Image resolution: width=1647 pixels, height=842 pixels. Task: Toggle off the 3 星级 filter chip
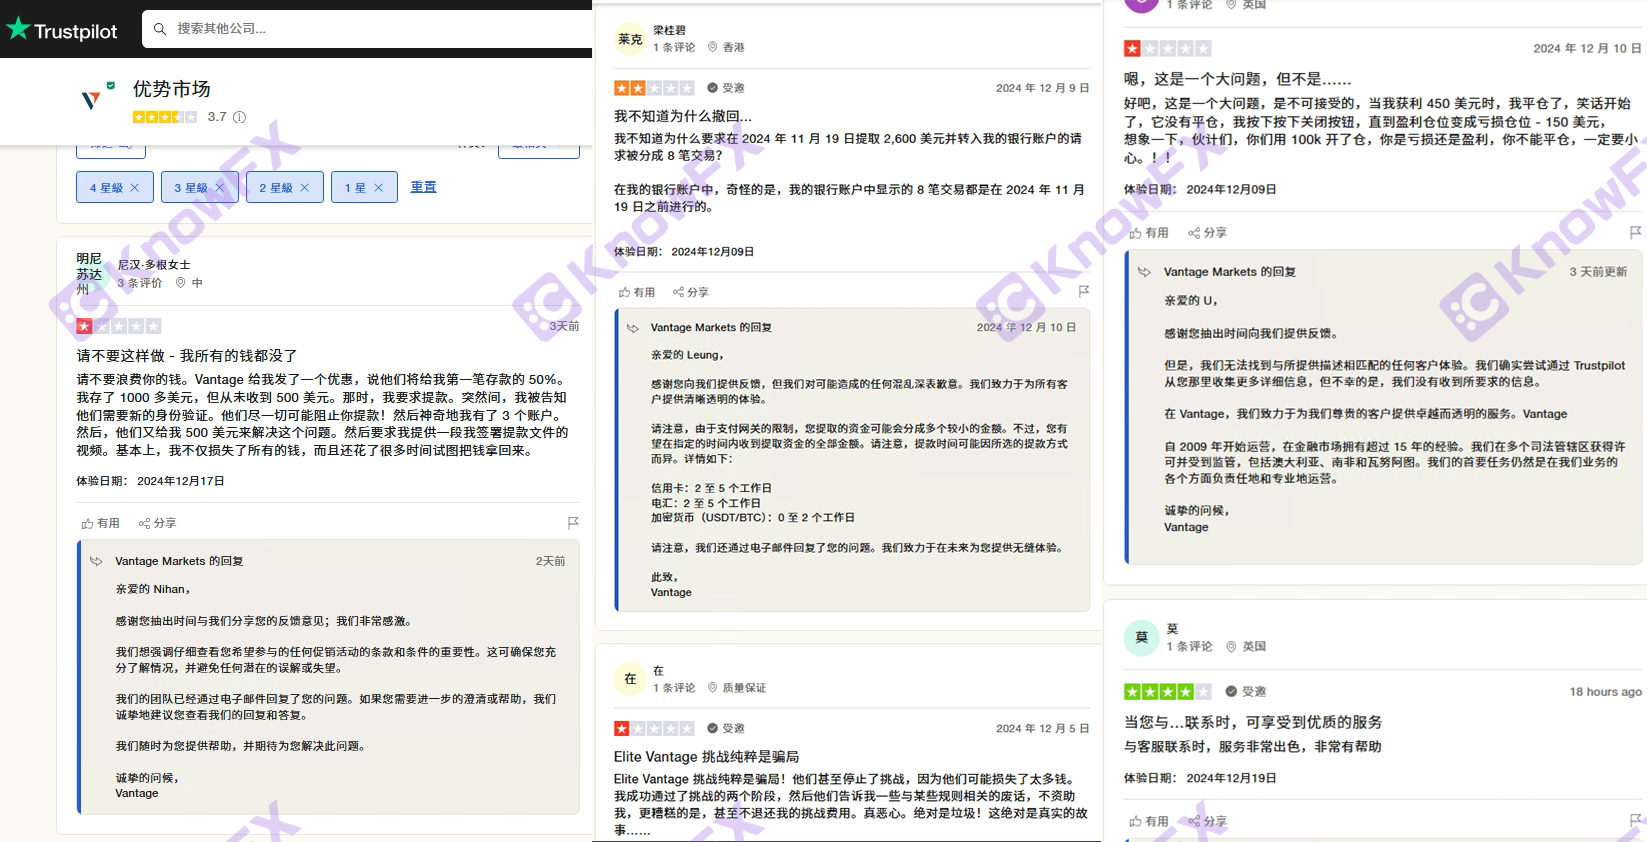(x=199, y=187)
